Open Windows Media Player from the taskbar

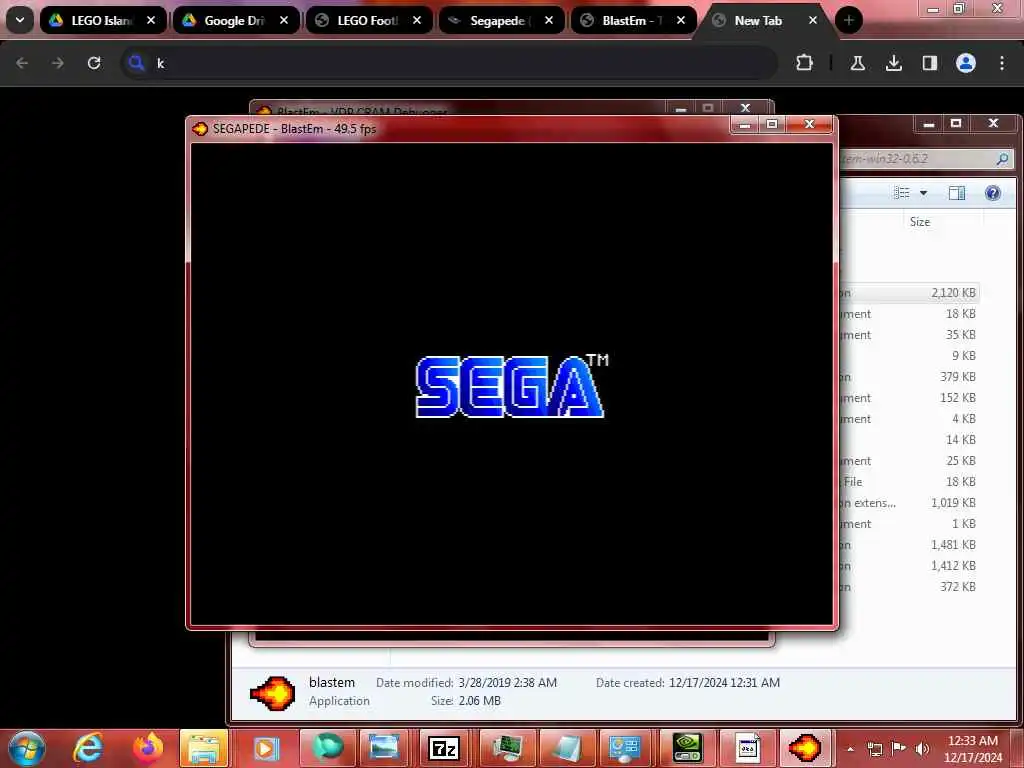(265, 748)
